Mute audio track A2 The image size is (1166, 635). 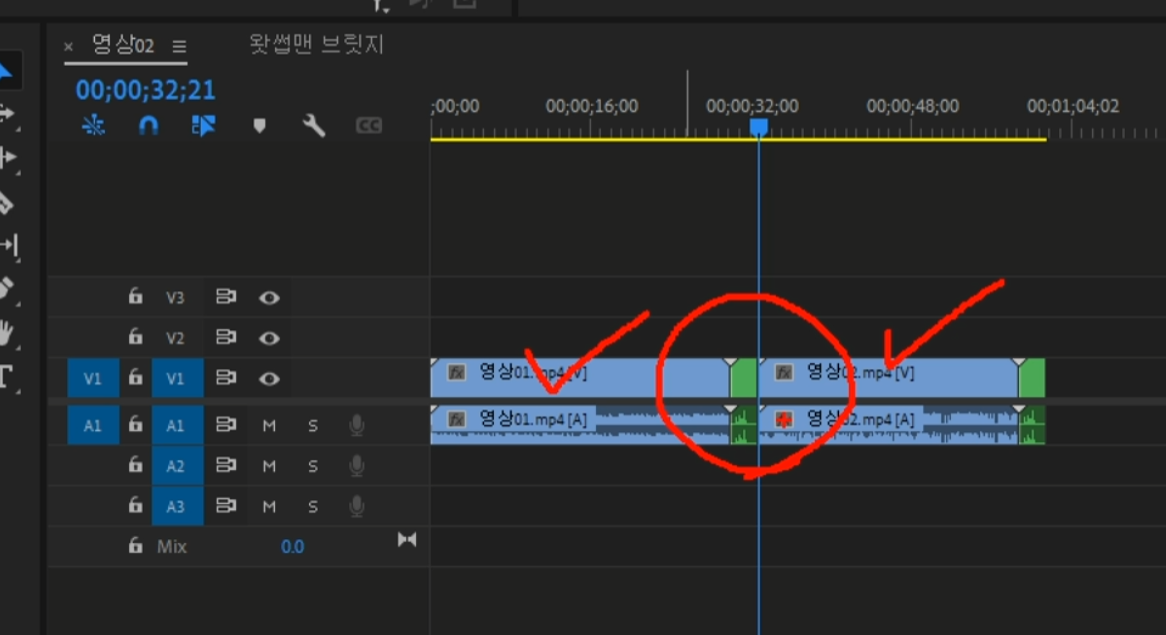(x=269, y=466)
